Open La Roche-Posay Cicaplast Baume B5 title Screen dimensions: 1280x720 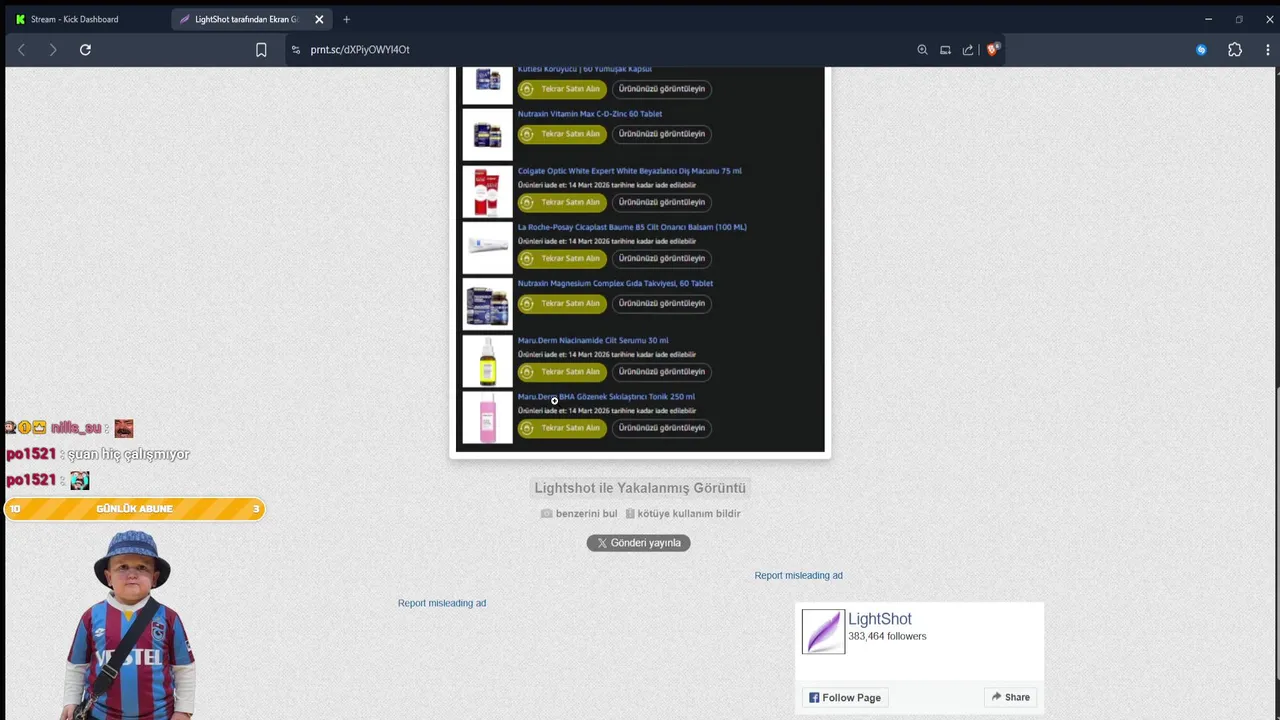click(x=632, y=227)
